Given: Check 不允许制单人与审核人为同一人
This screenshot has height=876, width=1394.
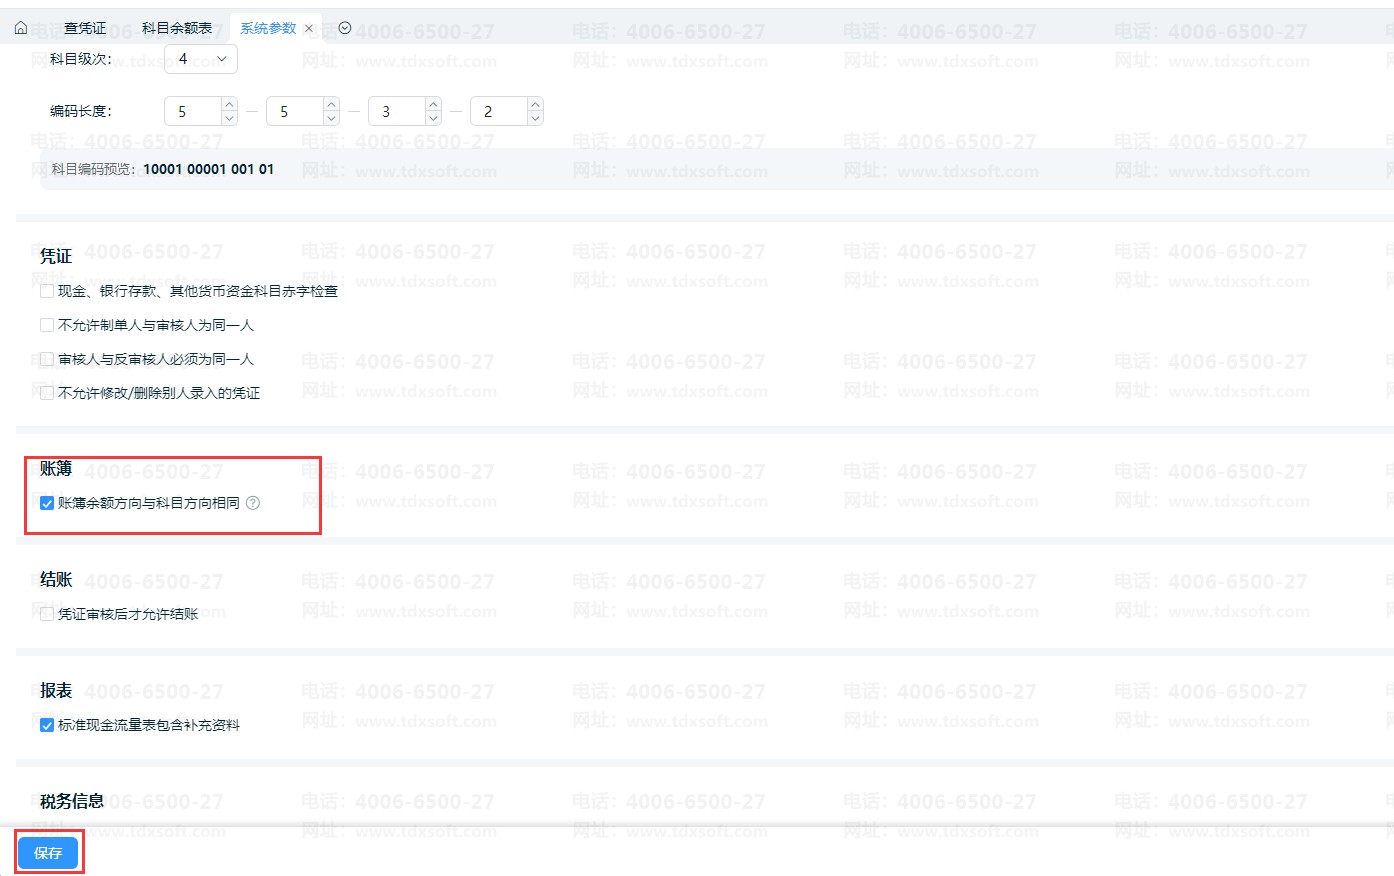Looking at the screenshot, I should pyautogui.click(x=47, y=326).
